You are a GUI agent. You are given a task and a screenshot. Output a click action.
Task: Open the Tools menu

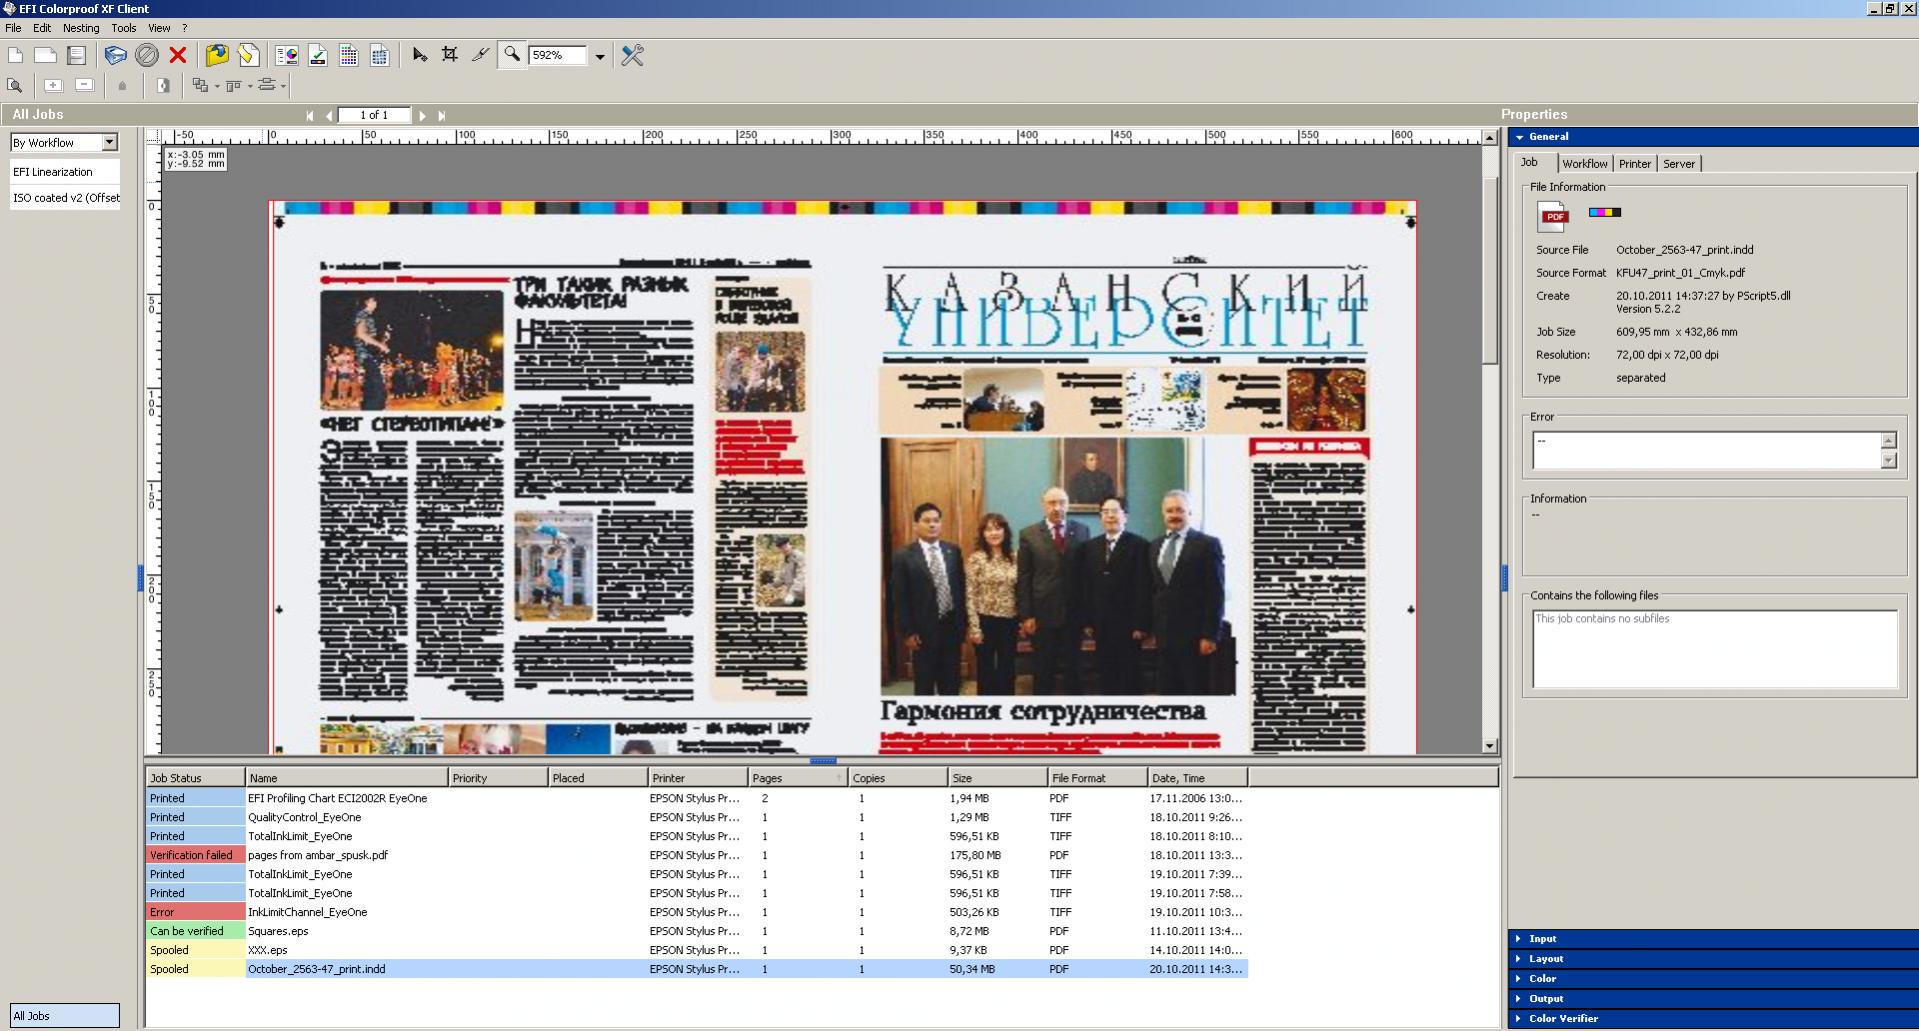pos(124,28)
